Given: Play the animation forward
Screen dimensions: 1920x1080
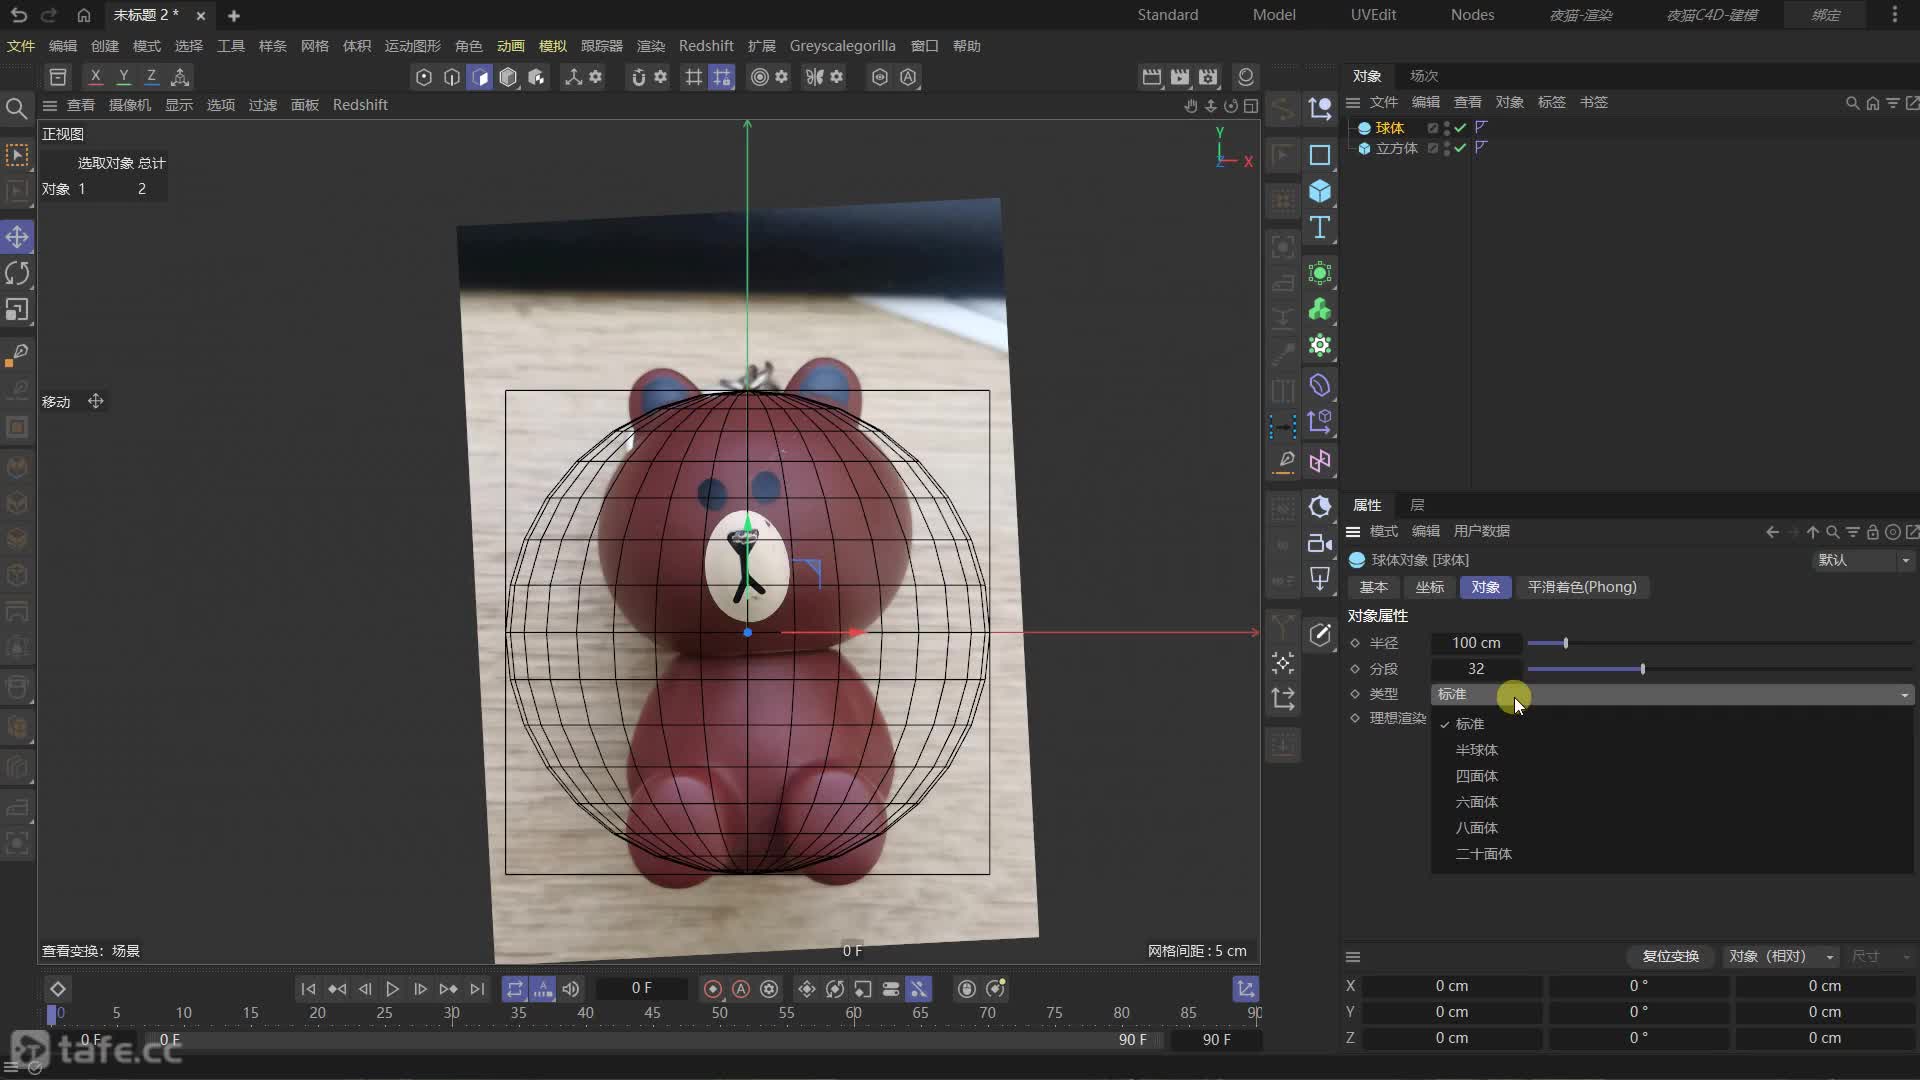Looking at the screenshot, I should [x=392, y=989].
